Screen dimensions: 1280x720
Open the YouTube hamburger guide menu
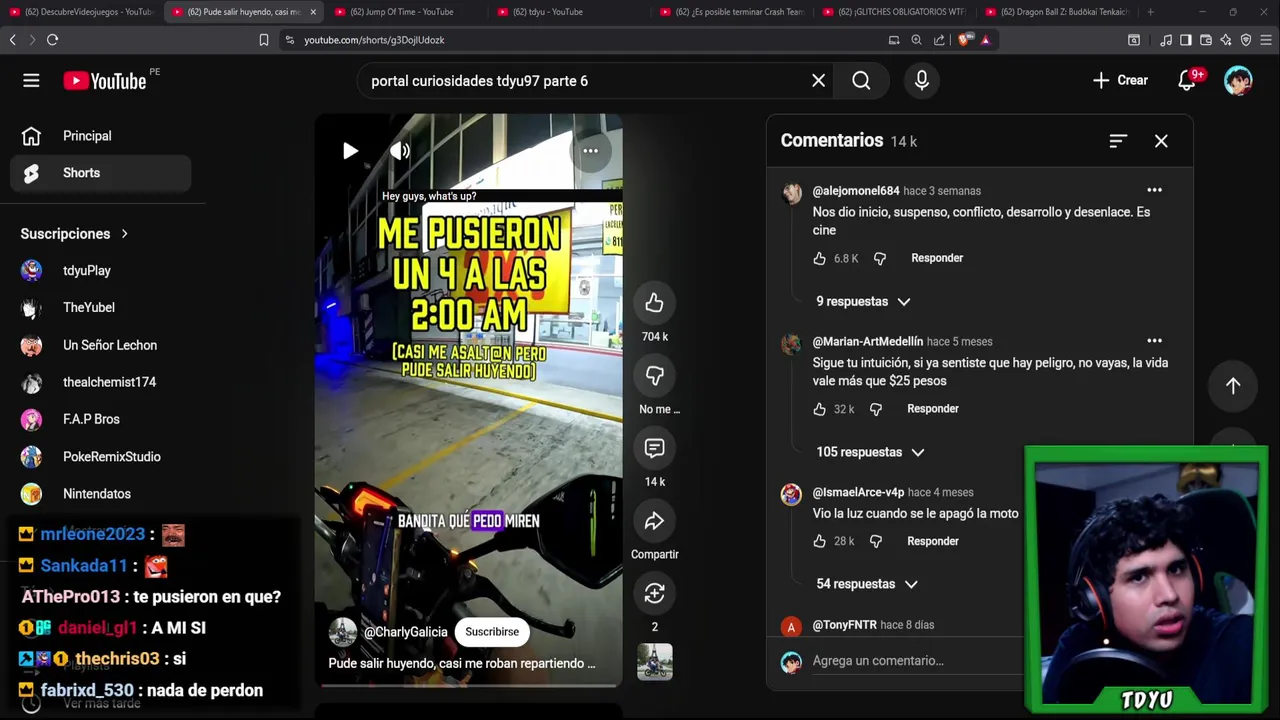click(x=31, y=81)
